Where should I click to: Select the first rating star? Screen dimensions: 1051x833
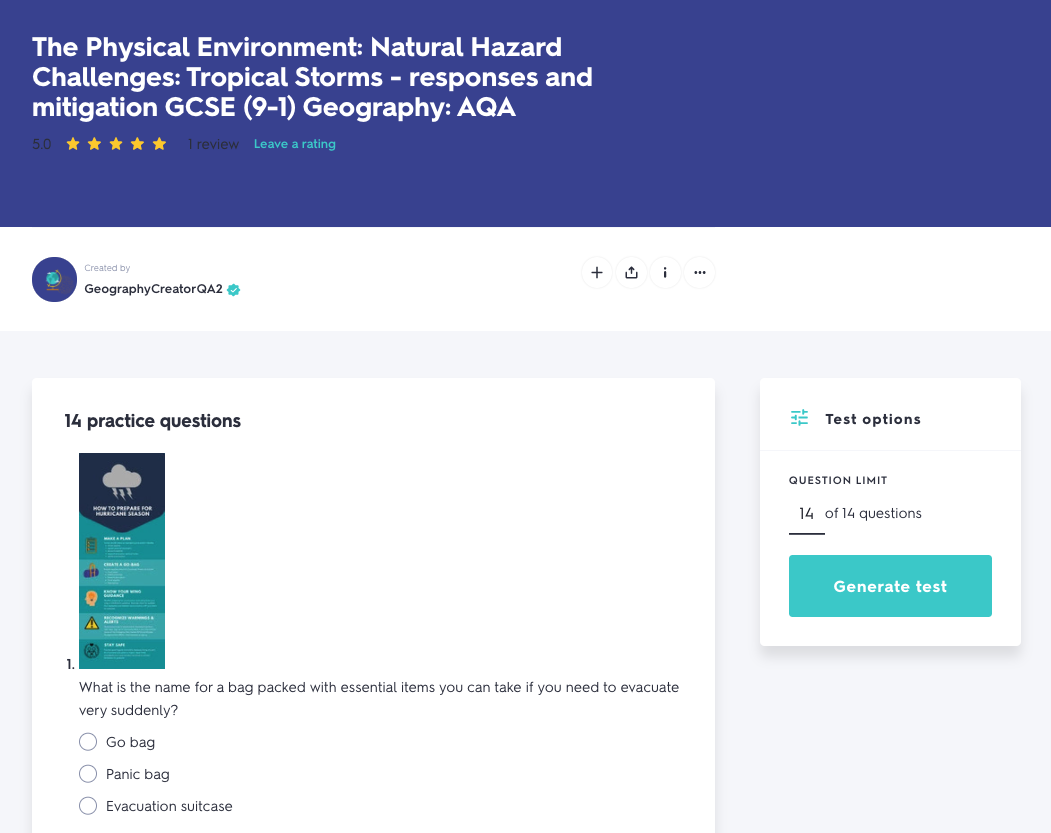[72, 143]
